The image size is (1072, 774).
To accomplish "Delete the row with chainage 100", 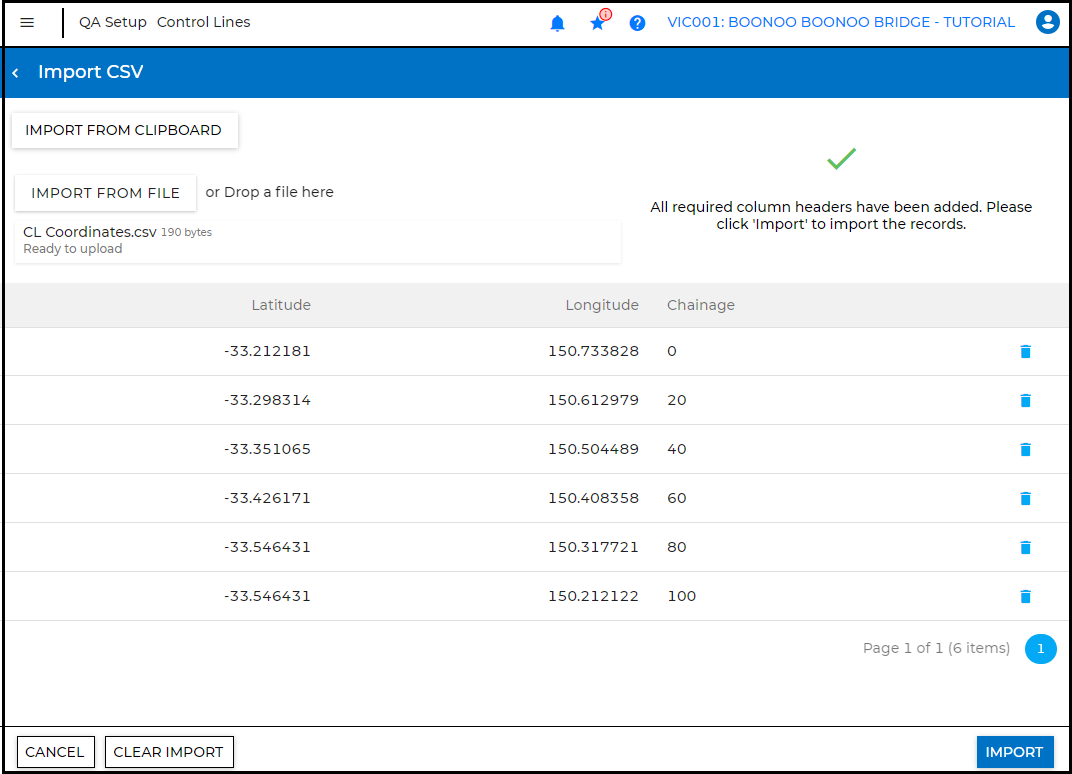I will coord(1025,597).
